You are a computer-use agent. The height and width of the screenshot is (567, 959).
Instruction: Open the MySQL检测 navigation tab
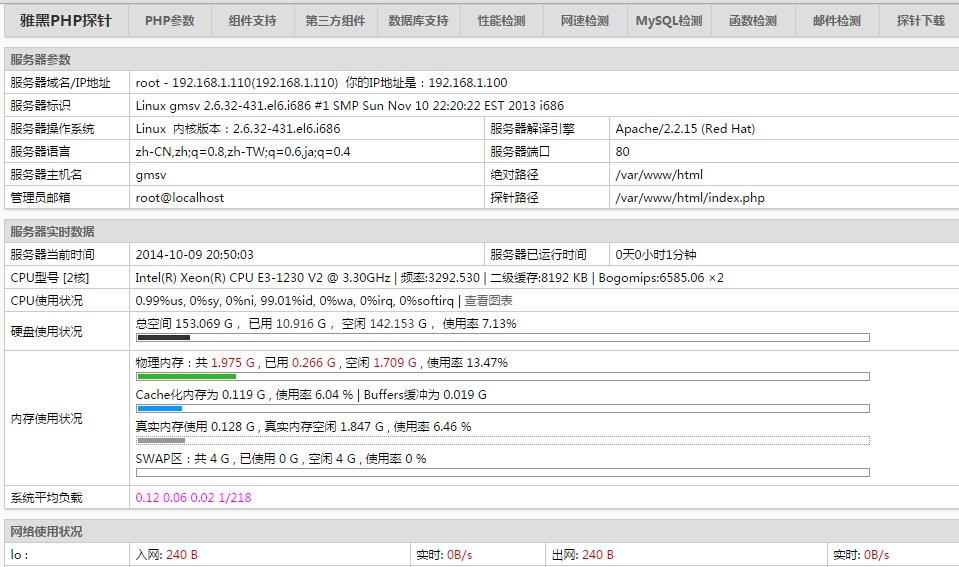tap(668, 21)
